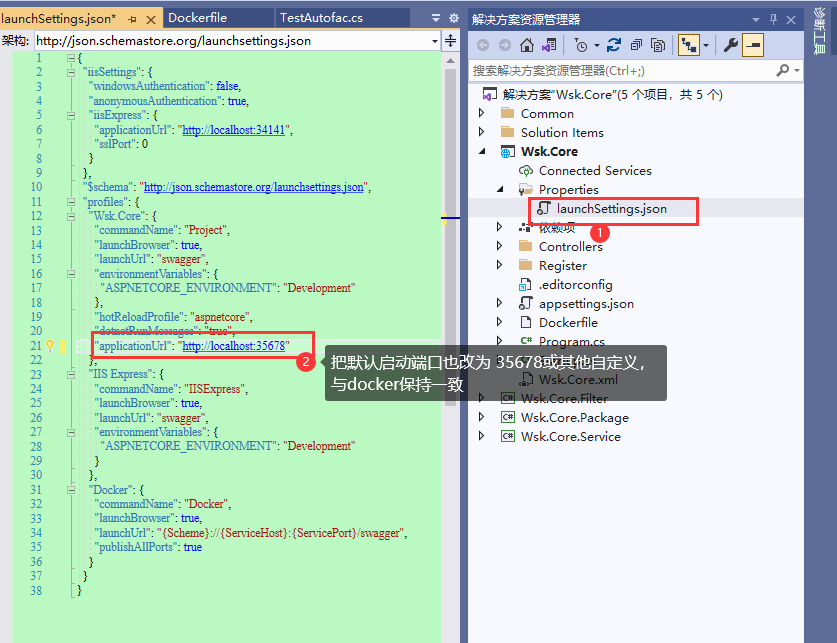Open the http://localhost:35678 link
The width and height of the screenshot is (837, 643).
pyautogui.click(x=234, y=346)
